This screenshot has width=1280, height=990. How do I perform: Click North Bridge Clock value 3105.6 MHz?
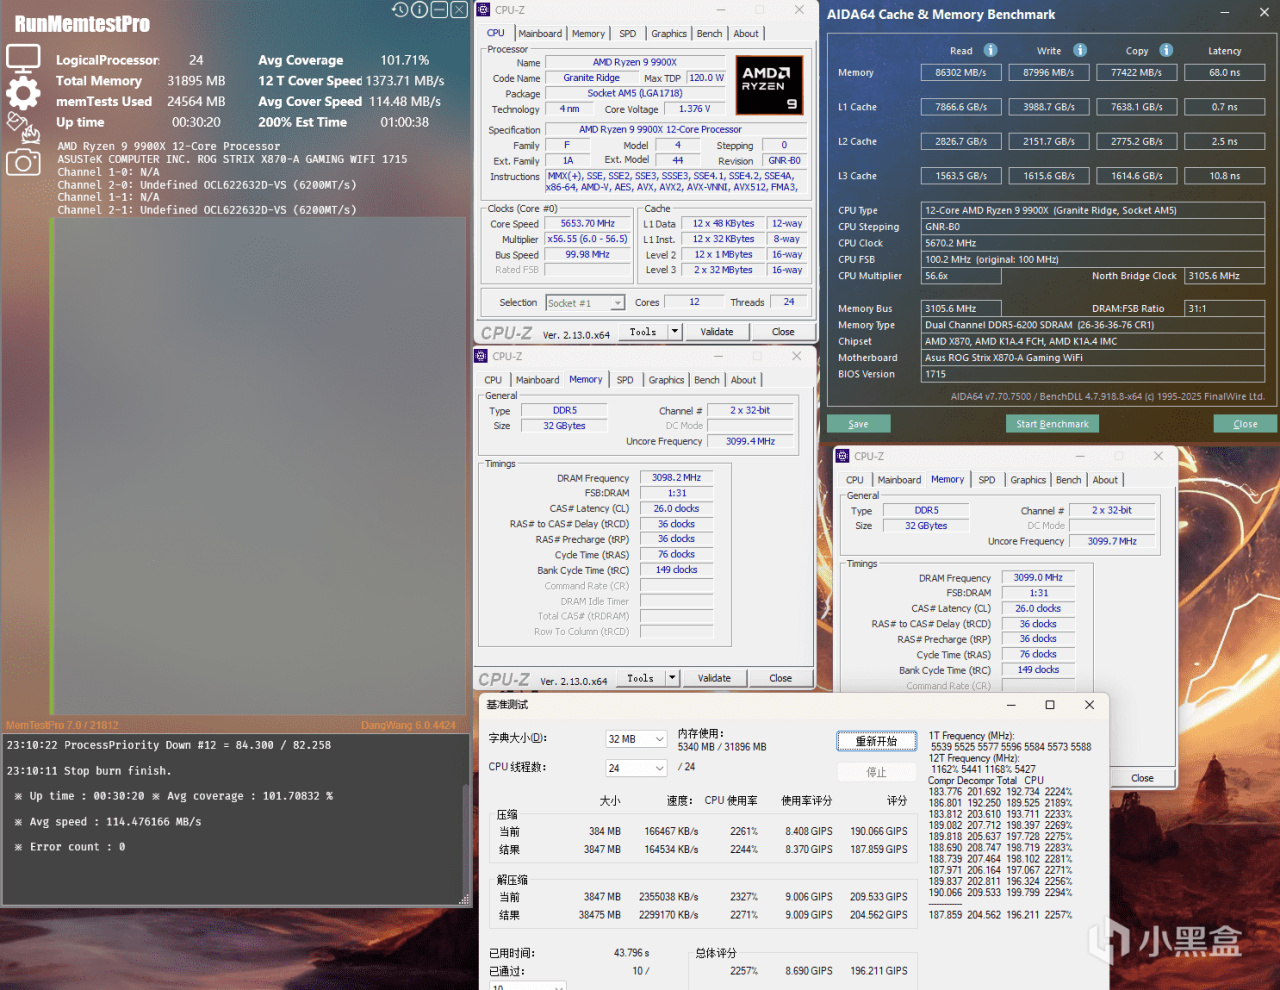click(x=1225, y=276)
